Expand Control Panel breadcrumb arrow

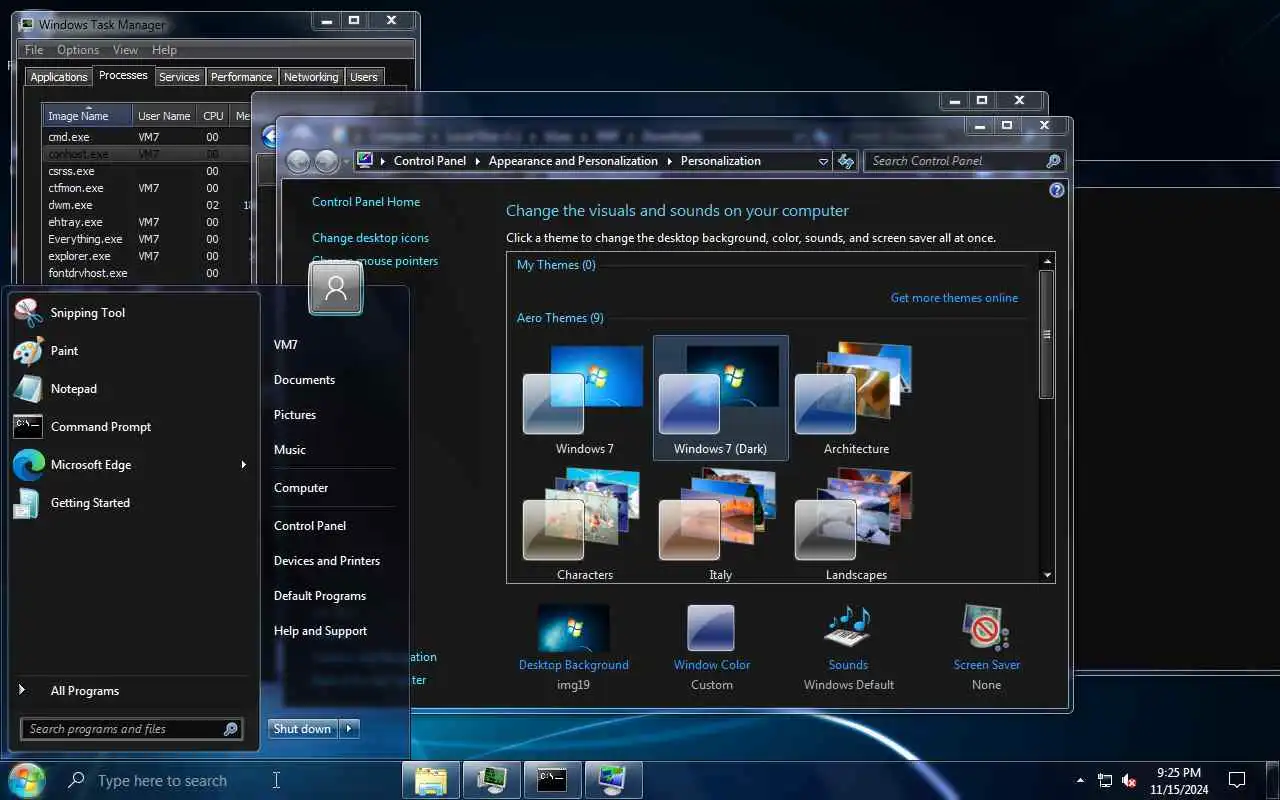coord(477,161)
